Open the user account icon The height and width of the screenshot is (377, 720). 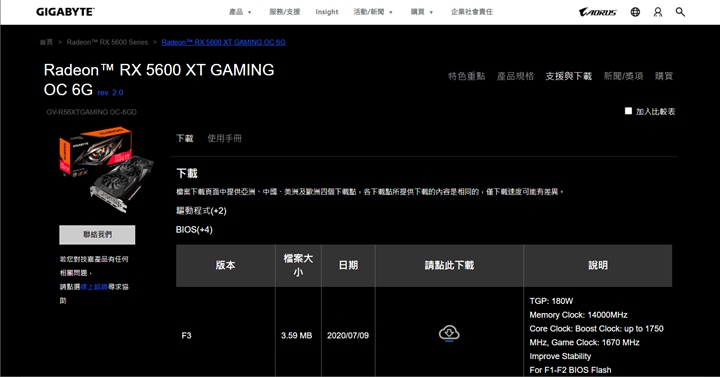tap(658, 12)
